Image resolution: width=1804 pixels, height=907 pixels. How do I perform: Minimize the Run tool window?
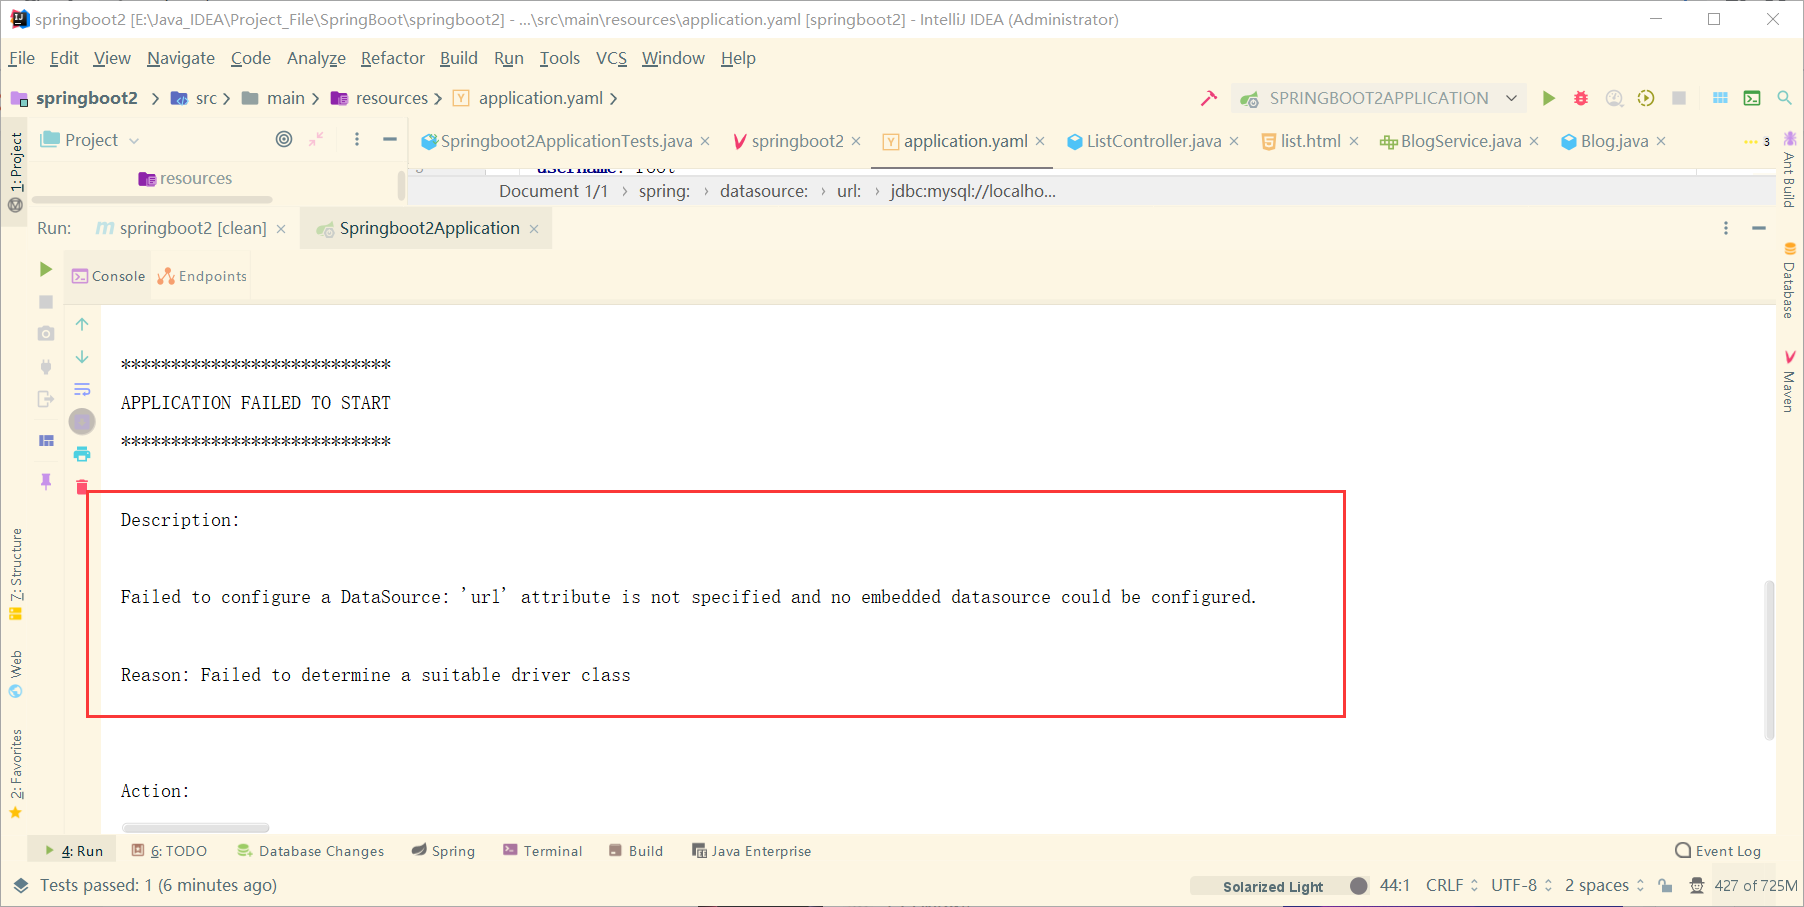1759,228
